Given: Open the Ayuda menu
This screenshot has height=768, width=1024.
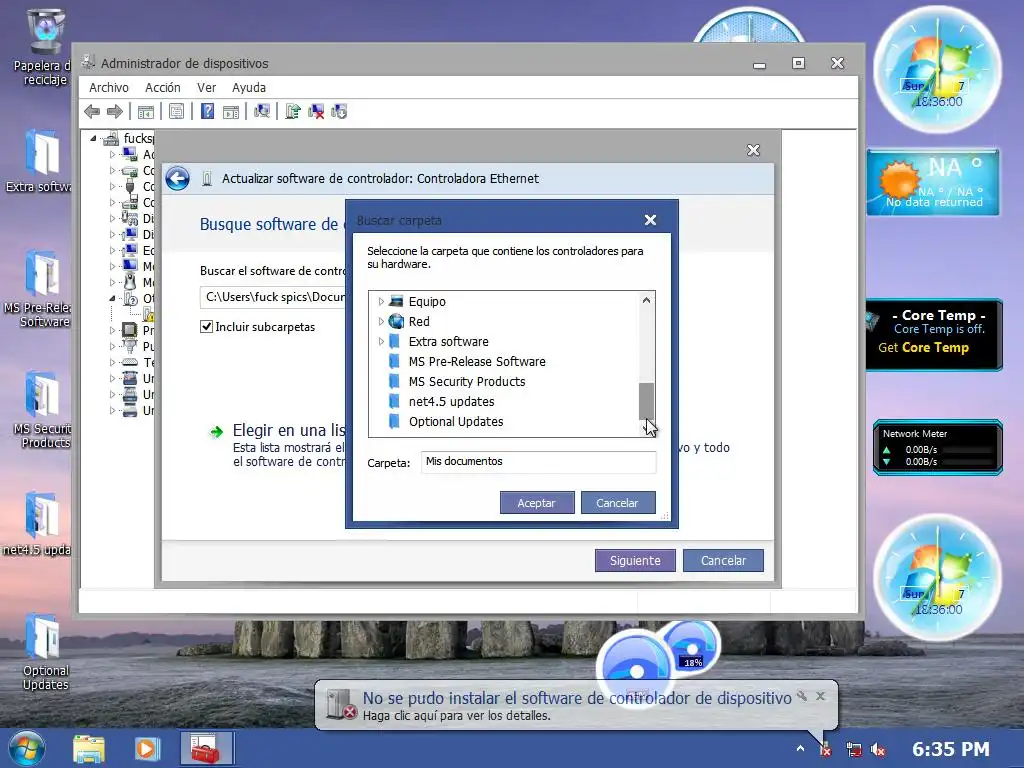Looking at the screenshot, I should 249,88.
